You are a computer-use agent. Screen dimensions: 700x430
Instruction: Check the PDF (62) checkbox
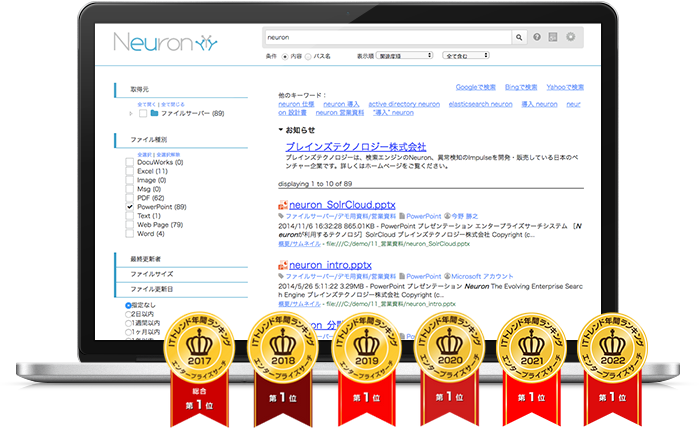pyautogui.click(x=129, y=198)
